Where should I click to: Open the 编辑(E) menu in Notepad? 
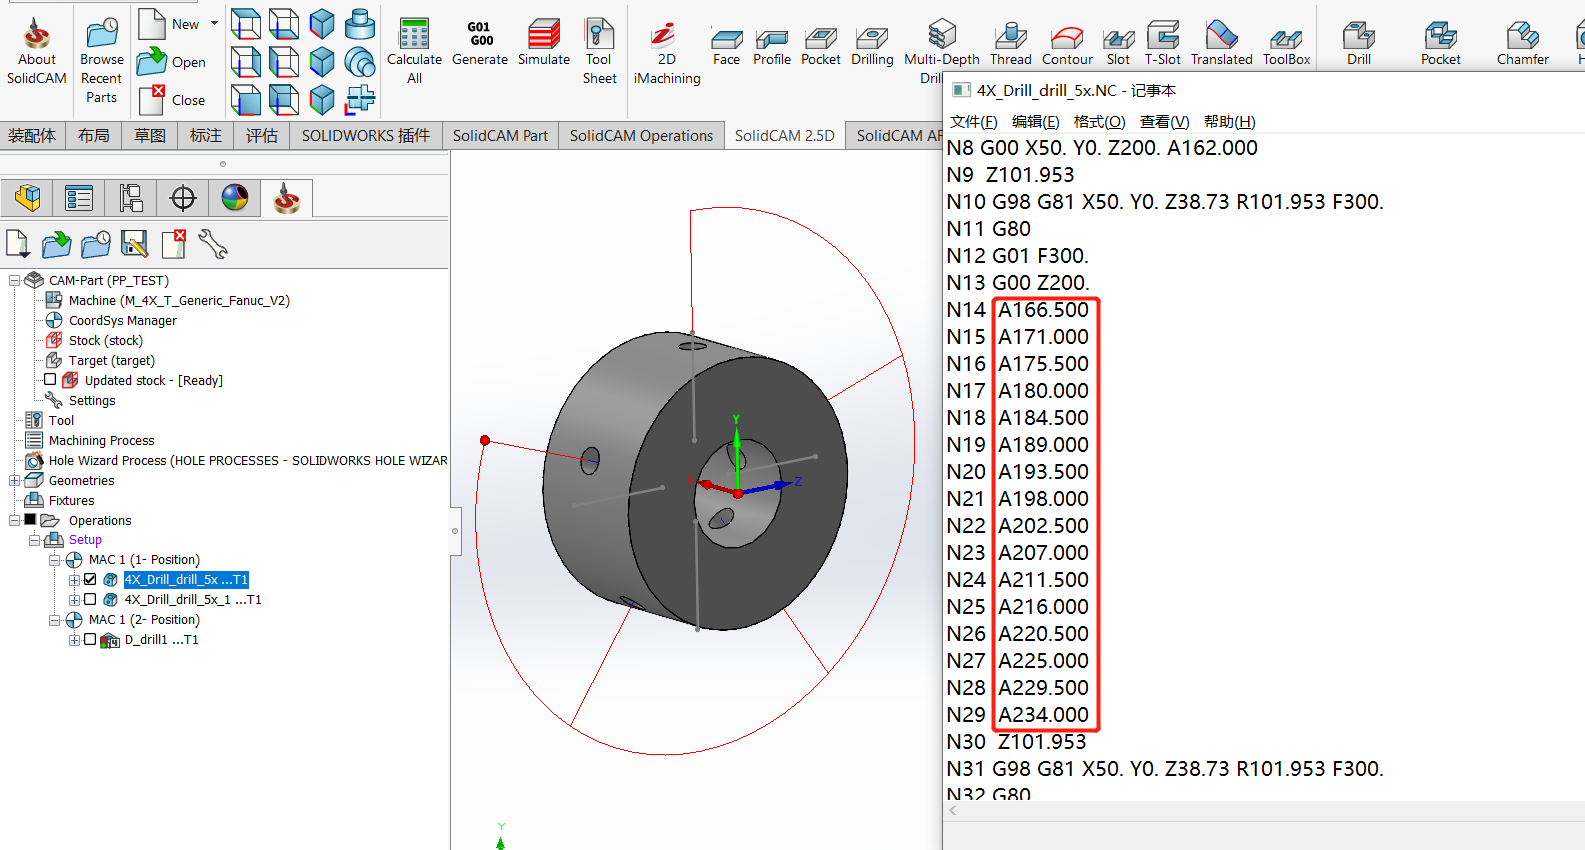pos(1035,121)
